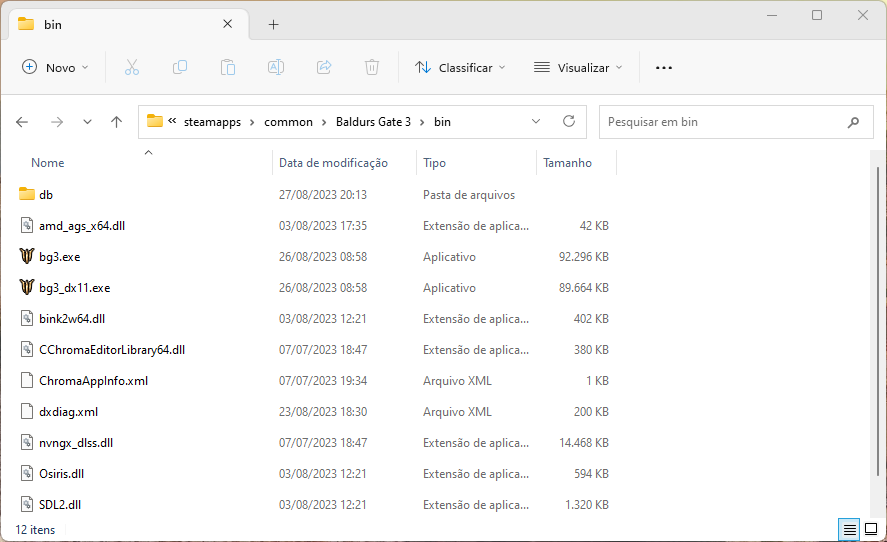Go back with the left arrow

coord(22,122)
